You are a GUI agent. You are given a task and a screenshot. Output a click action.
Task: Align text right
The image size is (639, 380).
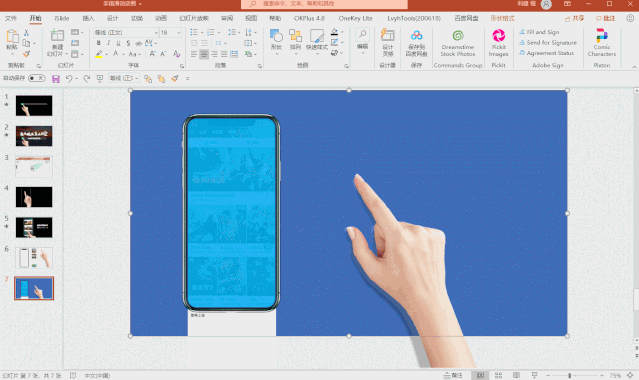point(214,54)
